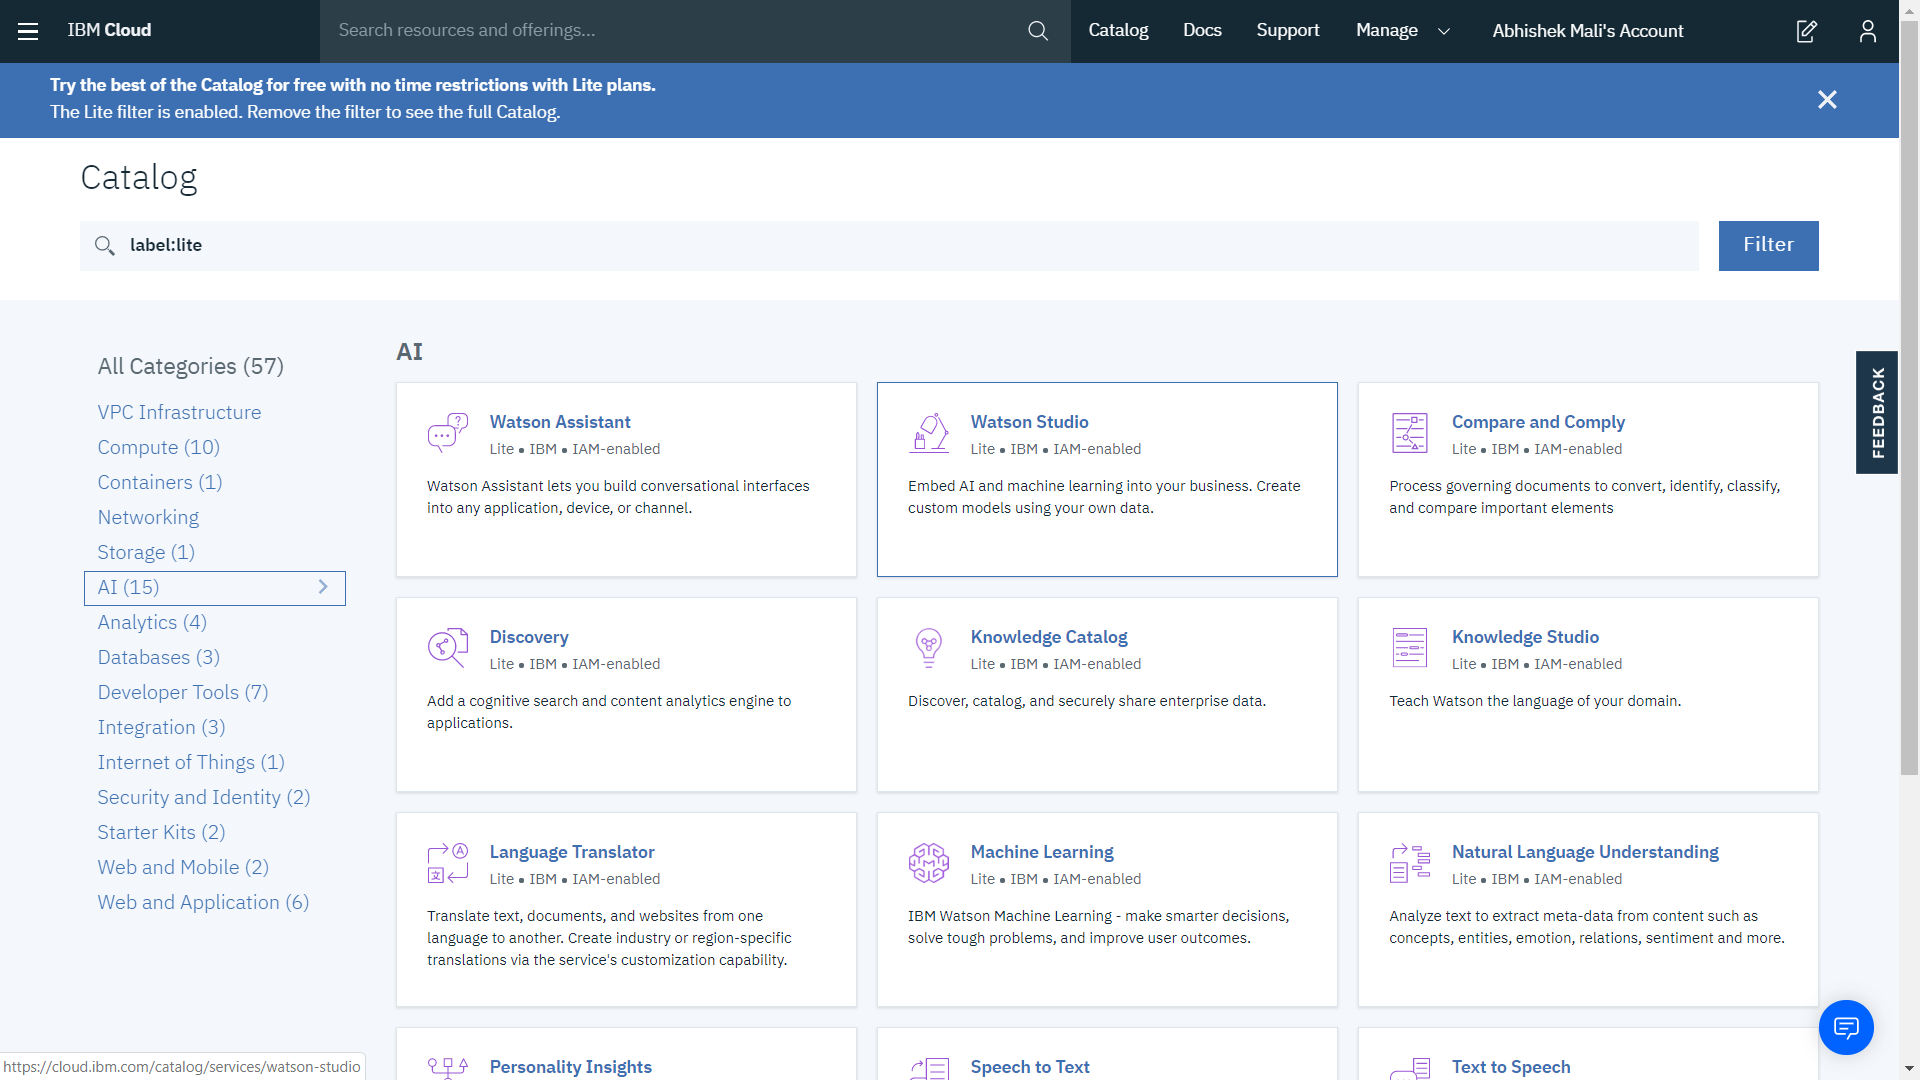Open the Discovery title link

tap(529, 637)
